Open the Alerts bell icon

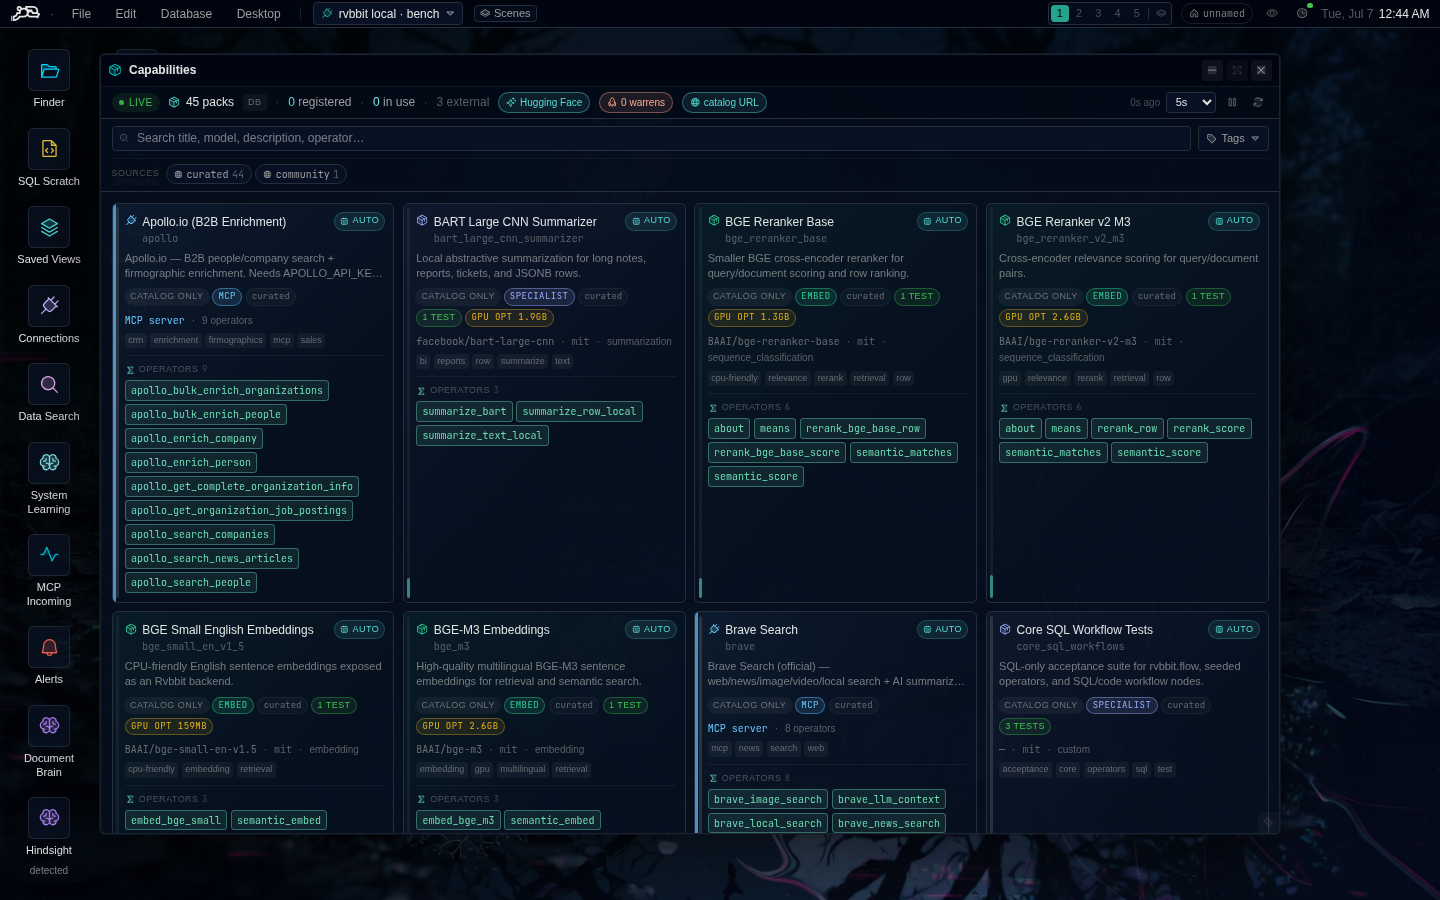click(49, 647)
